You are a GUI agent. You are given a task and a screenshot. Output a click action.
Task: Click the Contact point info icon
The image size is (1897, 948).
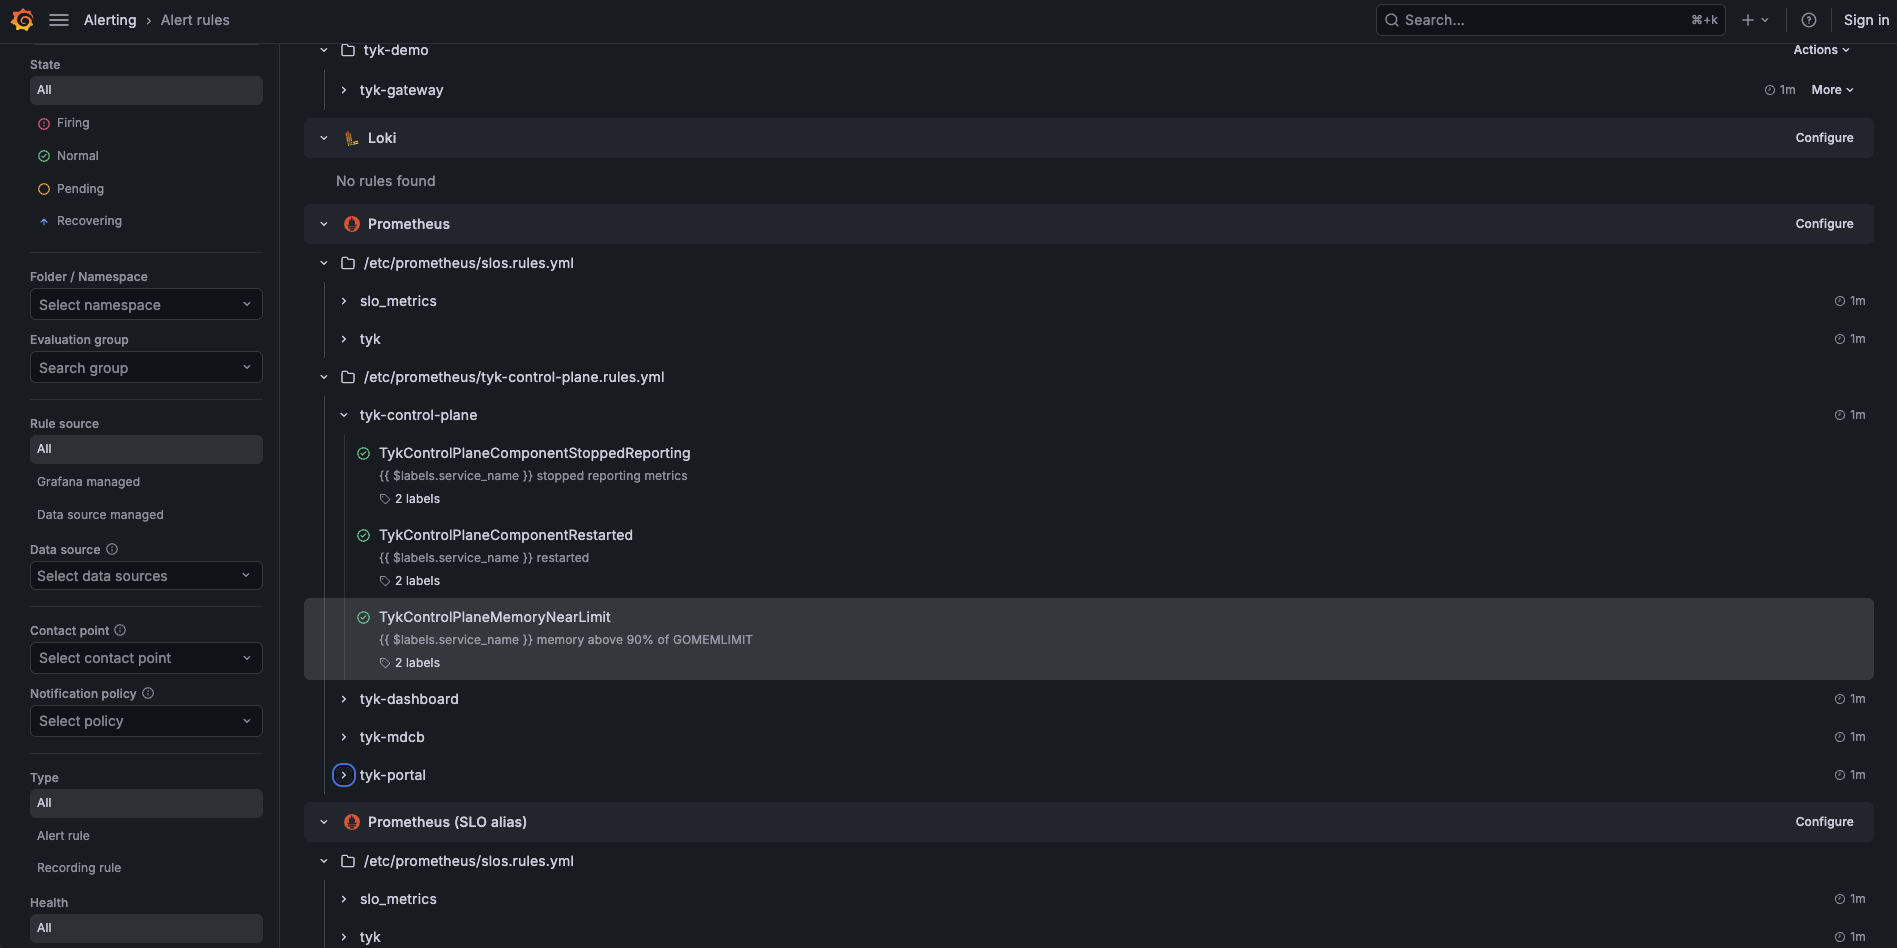point(120,630)
